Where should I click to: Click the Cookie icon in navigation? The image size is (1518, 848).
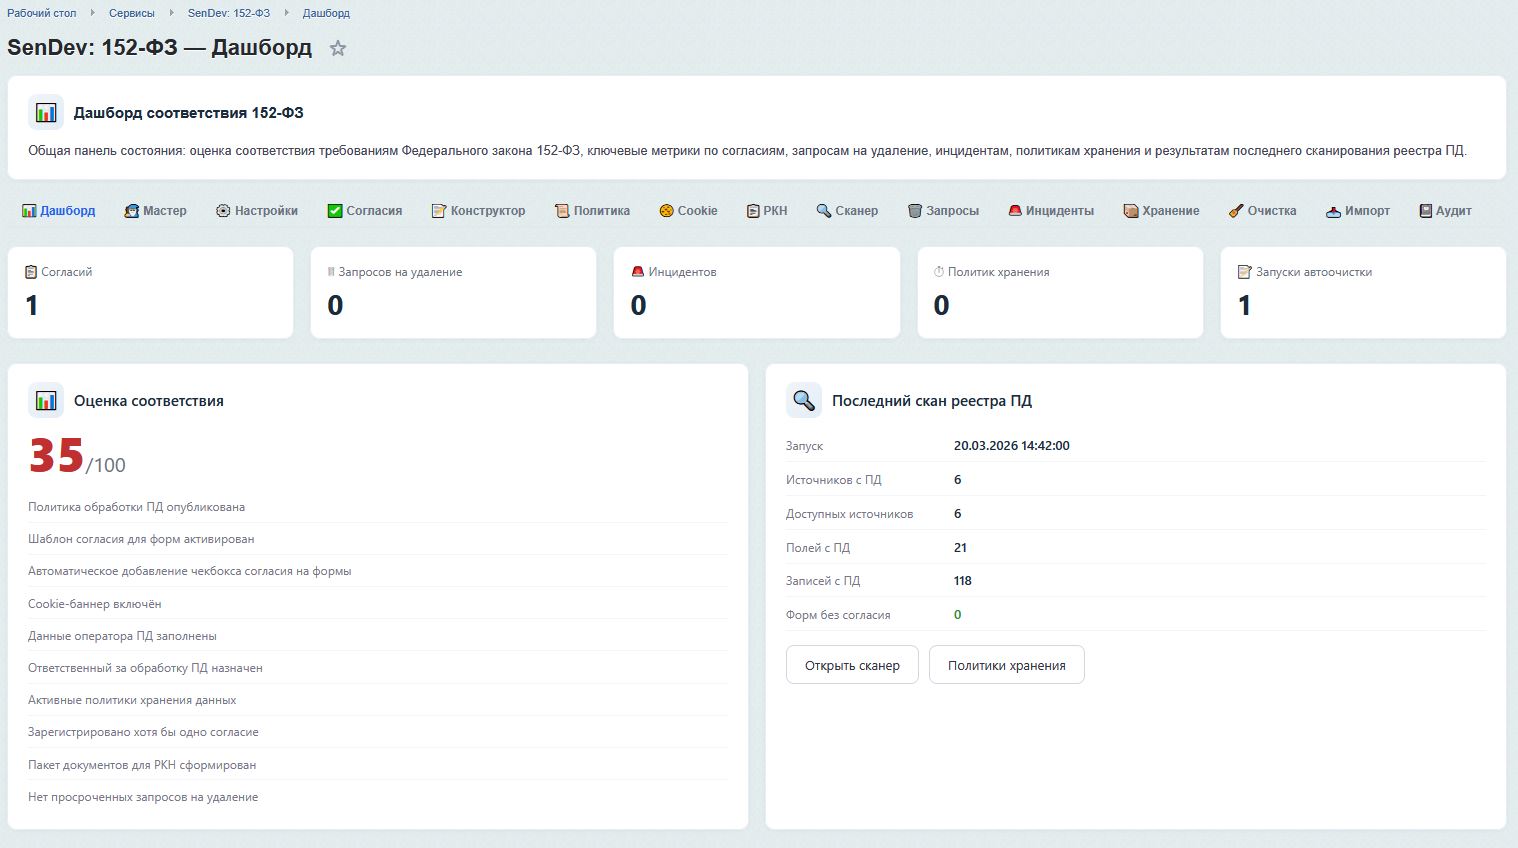coord(666,211)
